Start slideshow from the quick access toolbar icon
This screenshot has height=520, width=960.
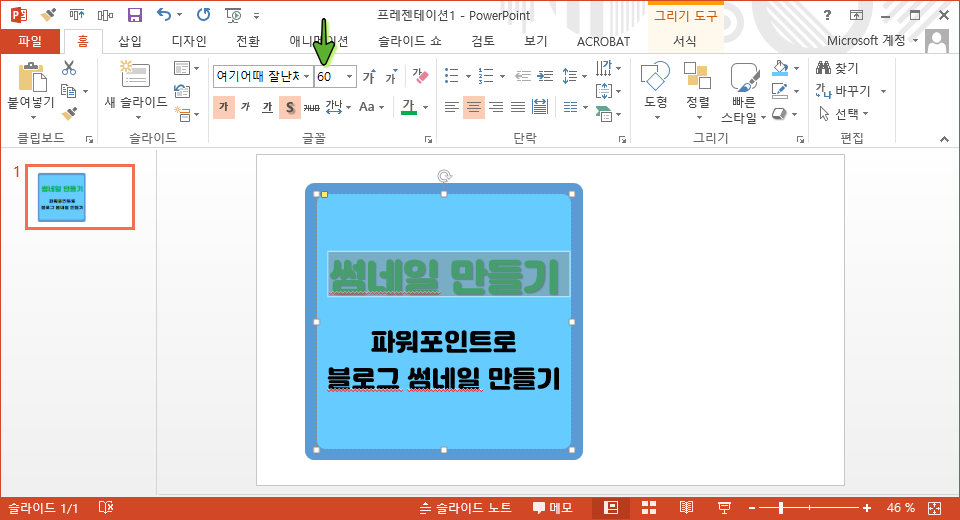point(233,15)
